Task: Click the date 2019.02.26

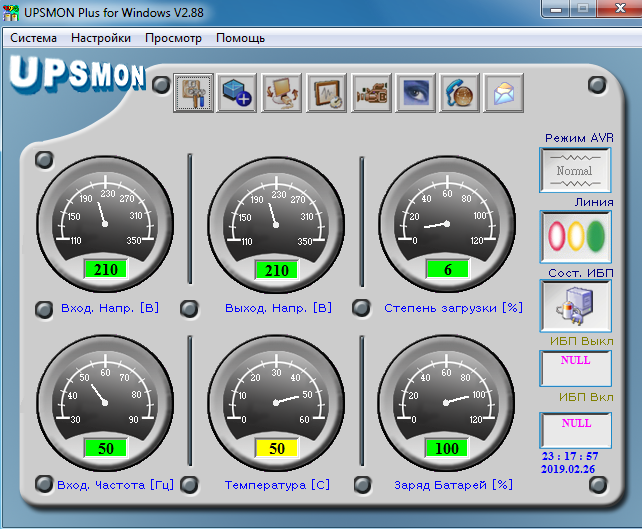Action: pyautogui.click(x=568, y=469)
